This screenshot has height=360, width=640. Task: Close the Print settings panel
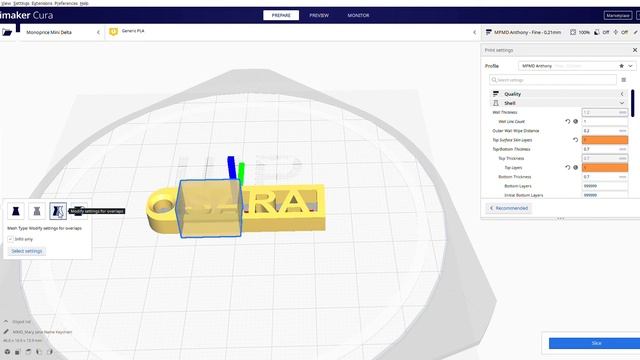click(635, 50)
